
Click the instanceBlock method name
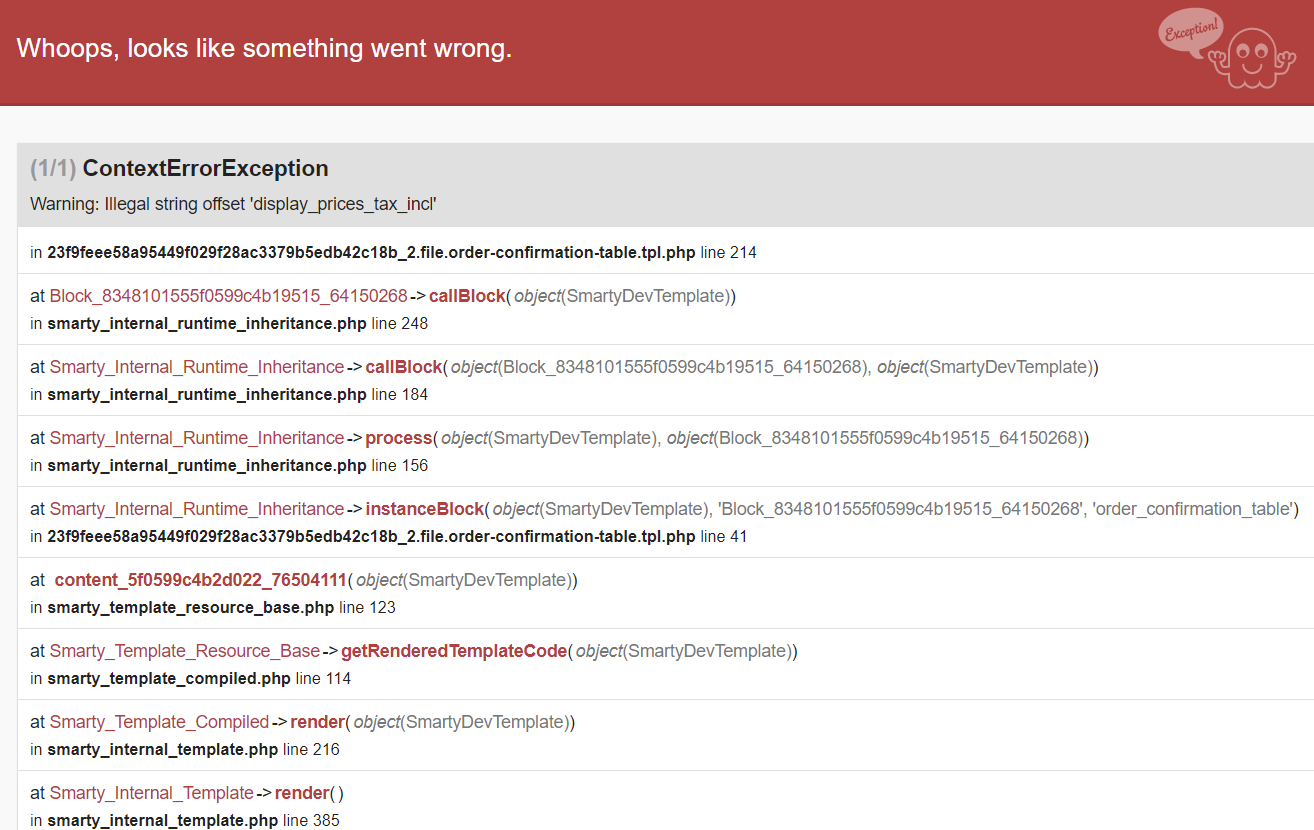tap(425, 509)
